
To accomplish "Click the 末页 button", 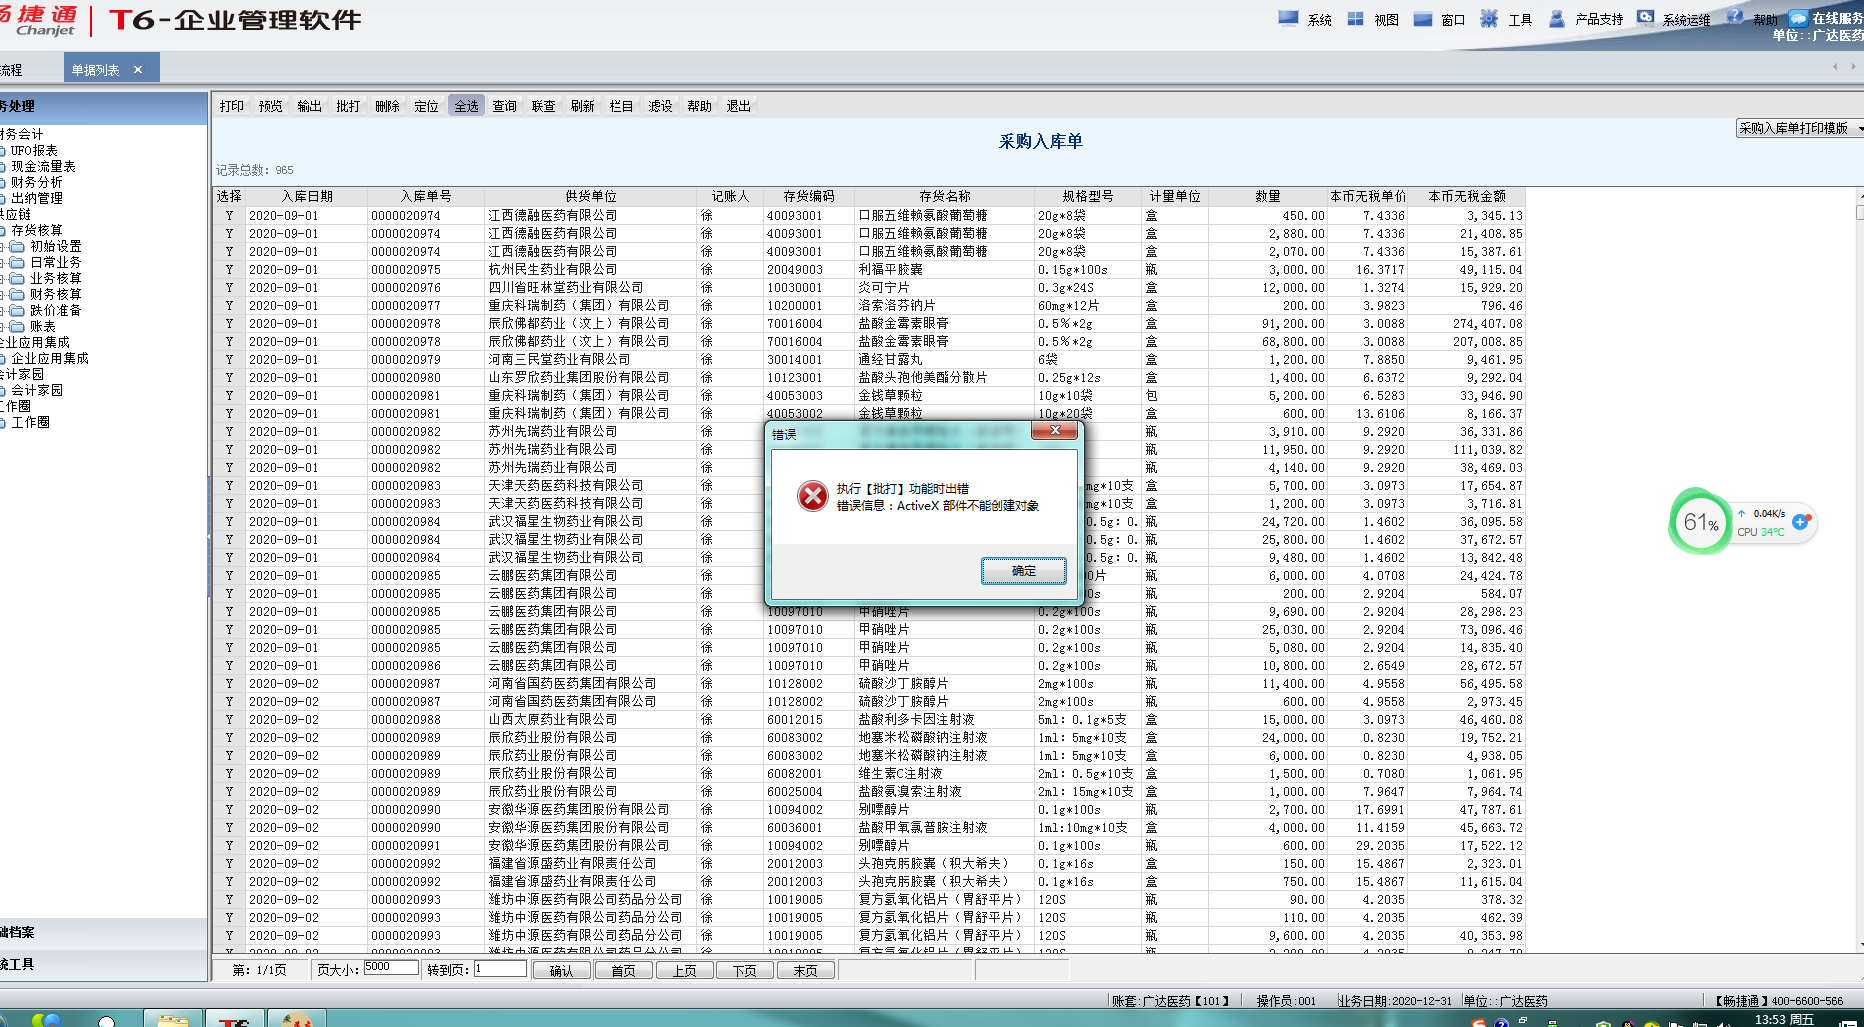I will coord(806,970).
